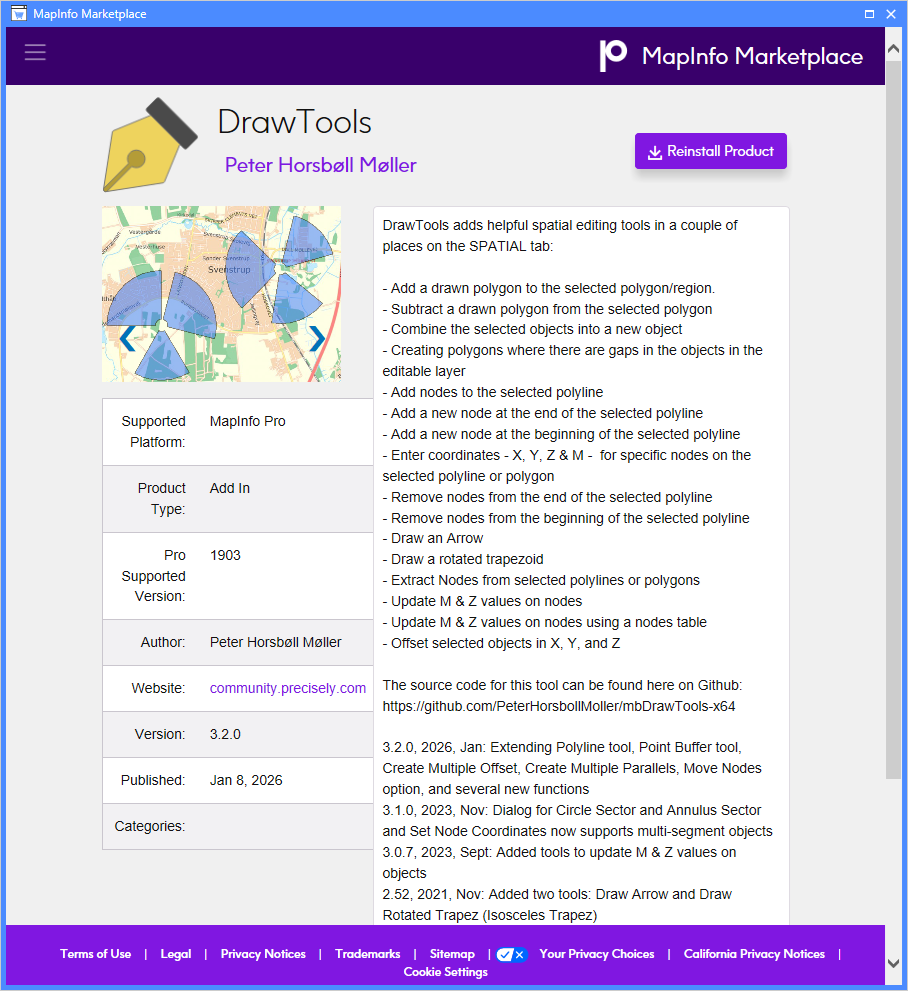908x991 pixels.
Task: Click the 'Combine the selected objects' line
Action: [532, 329]
